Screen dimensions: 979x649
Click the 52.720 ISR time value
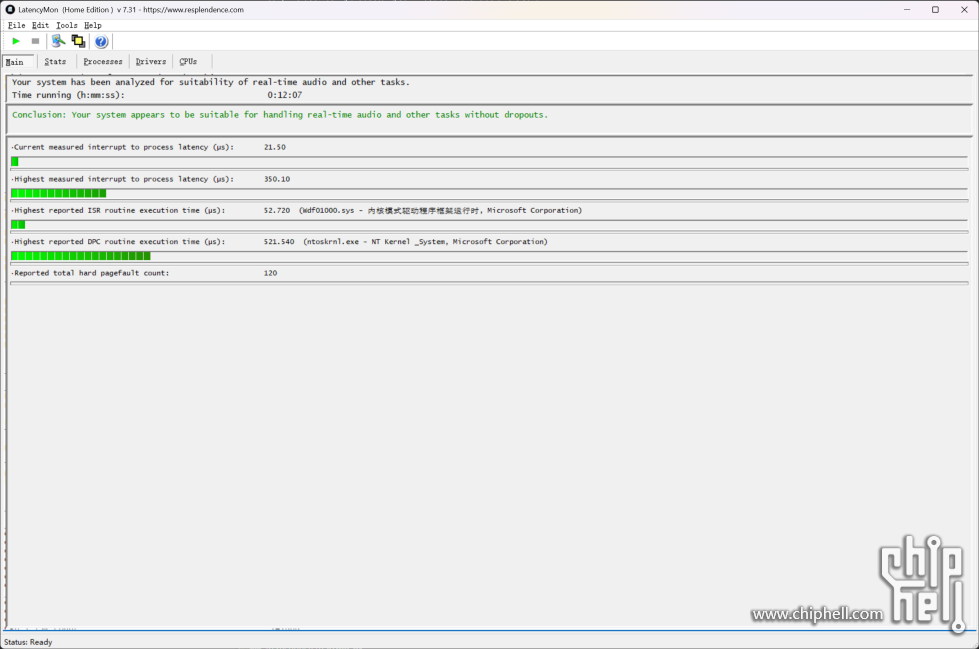[277, 211]
